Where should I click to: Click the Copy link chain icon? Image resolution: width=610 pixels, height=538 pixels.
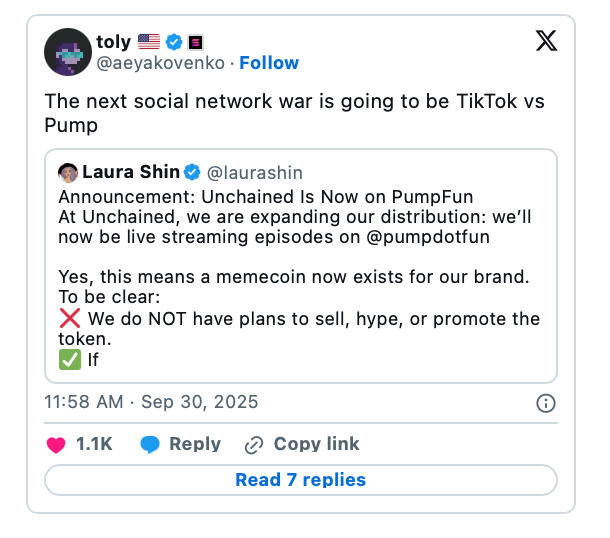click(x=254, y=444)
